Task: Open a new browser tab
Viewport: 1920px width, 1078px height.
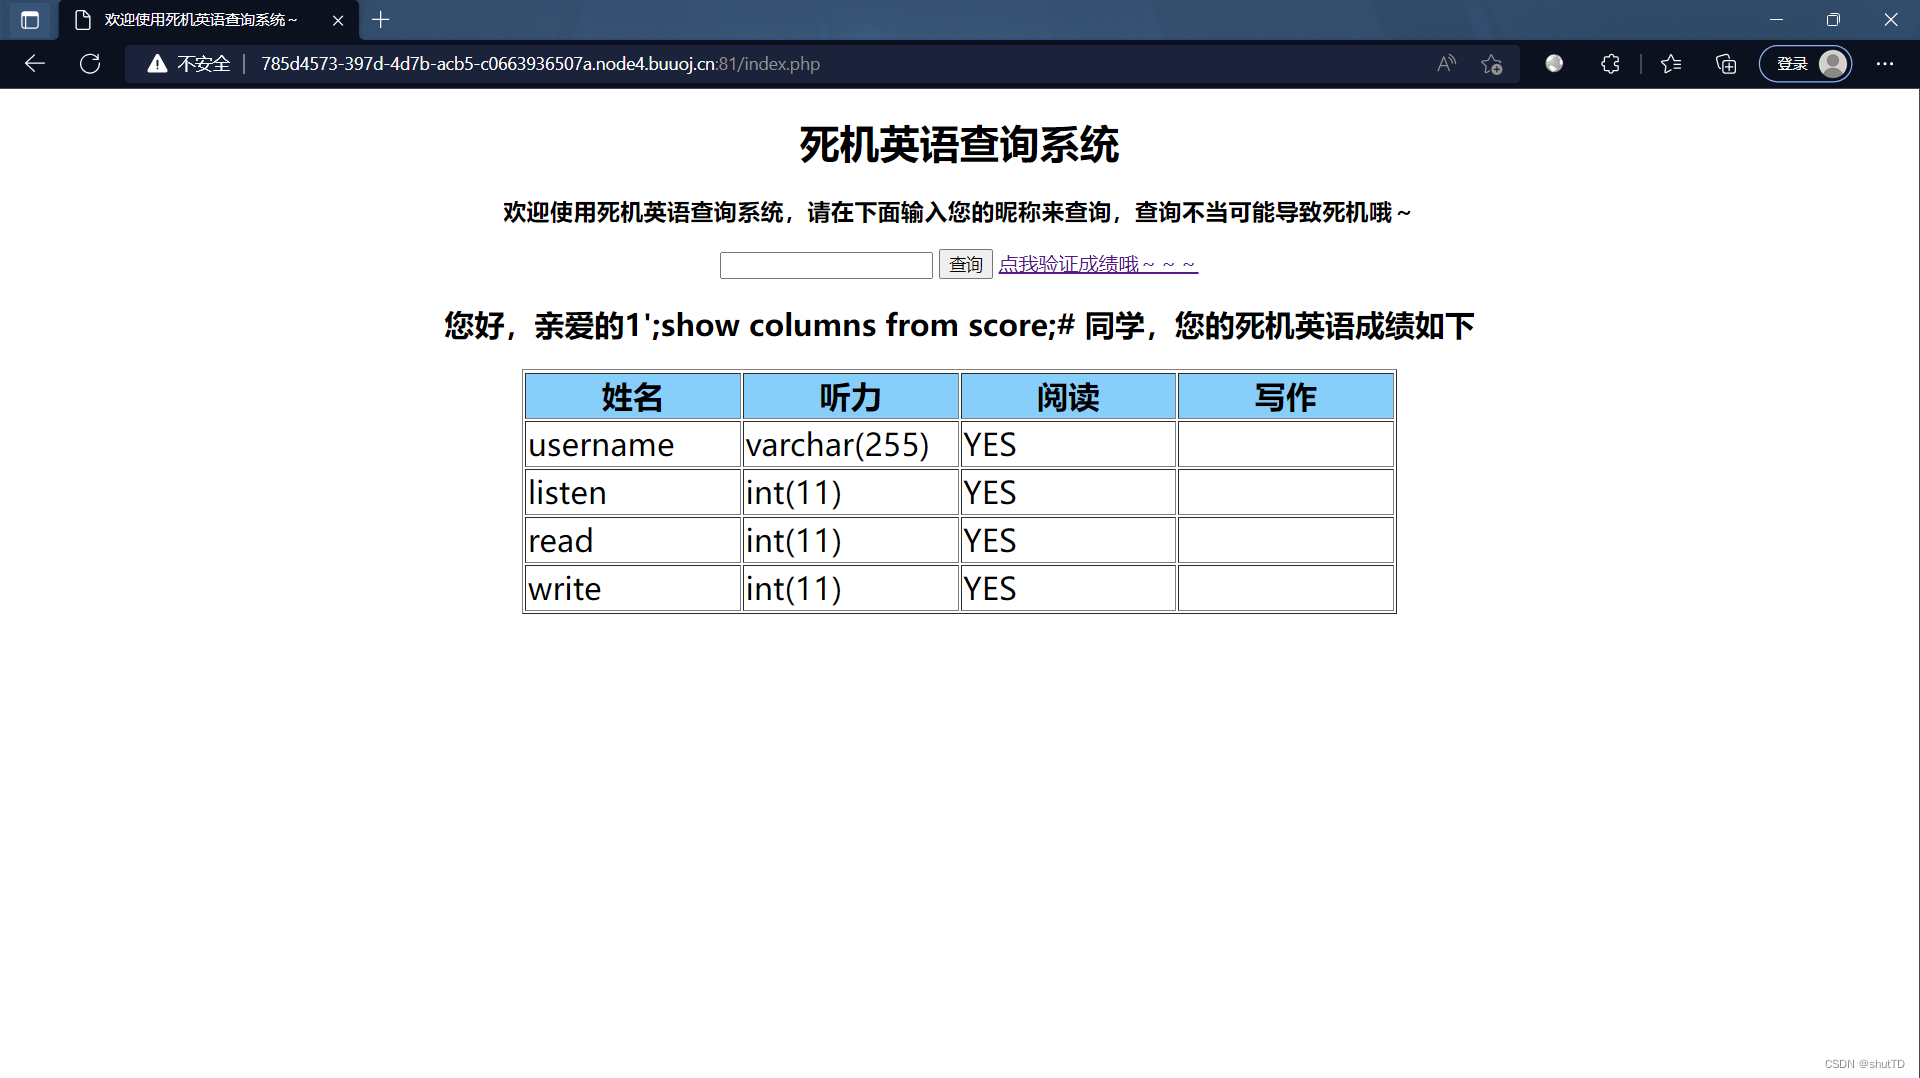Action: pos(380,20)
